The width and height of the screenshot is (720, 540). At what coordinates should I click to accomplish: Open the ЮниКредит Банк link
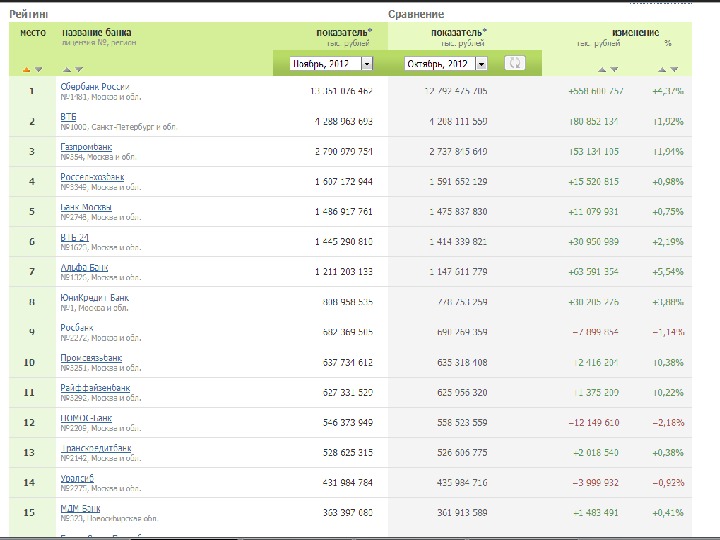(x=95, y=298)
